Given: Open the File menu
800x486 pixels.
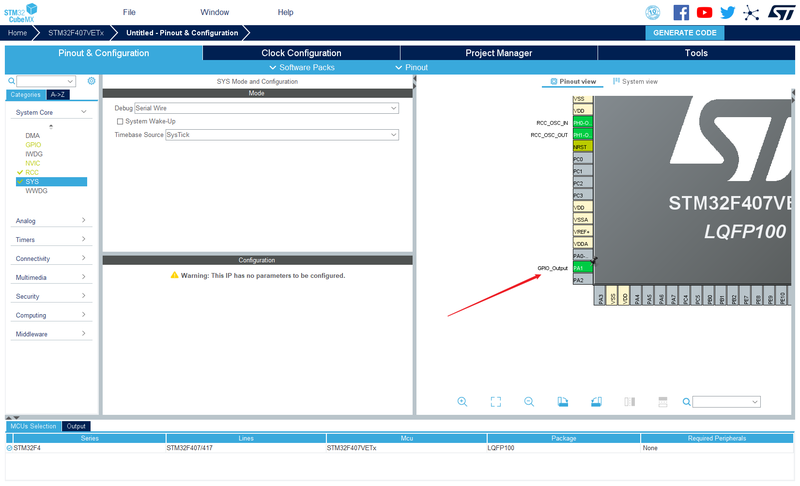Looking at the screenshot, I should [x=129, y=12].
